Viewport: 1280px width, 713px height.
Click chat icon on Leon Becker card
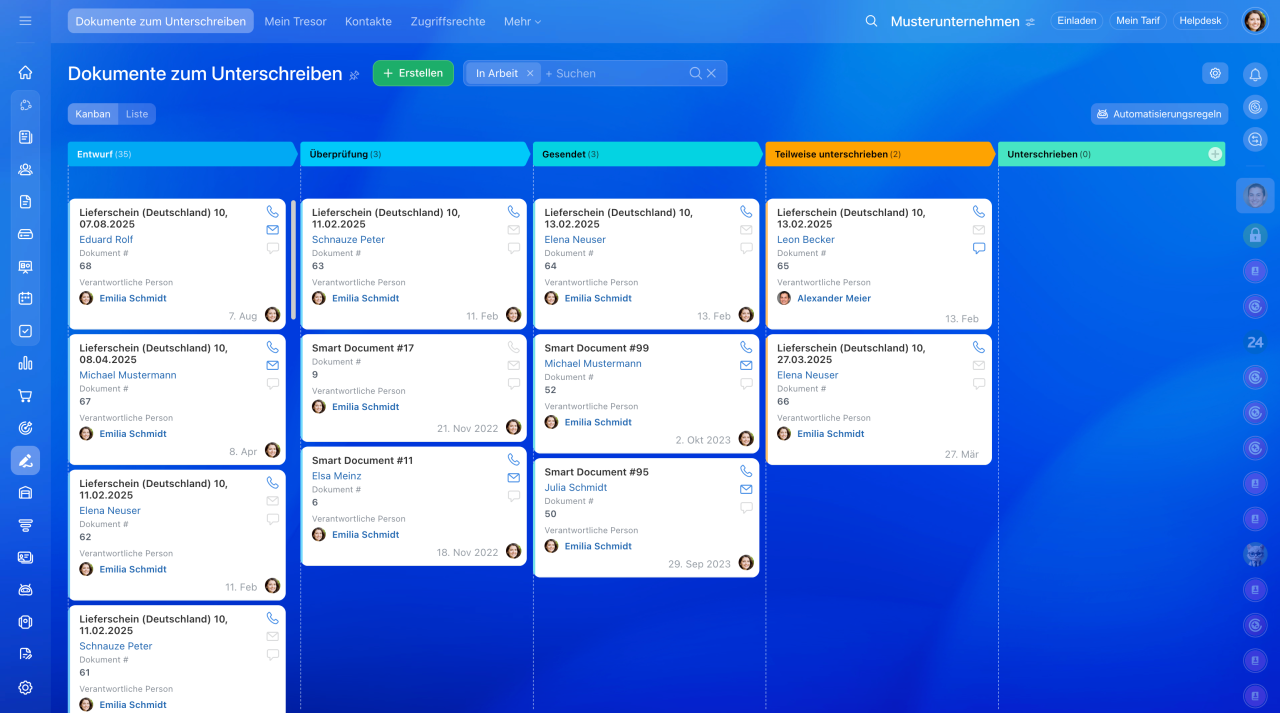(x=979, y=248)
